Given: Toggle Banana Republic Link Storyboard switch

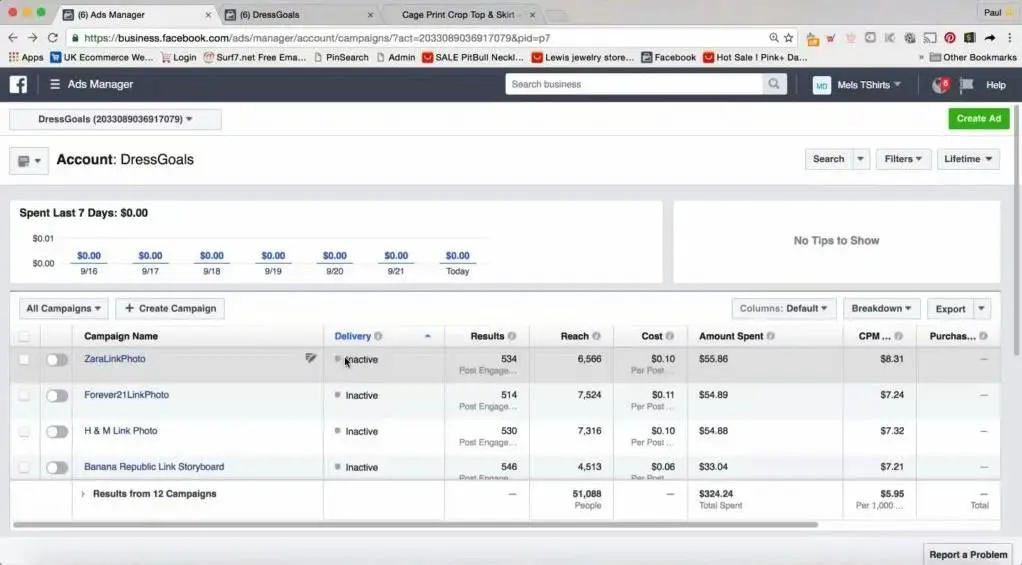Looking at the screenshot, I should [x=57, y=467].
